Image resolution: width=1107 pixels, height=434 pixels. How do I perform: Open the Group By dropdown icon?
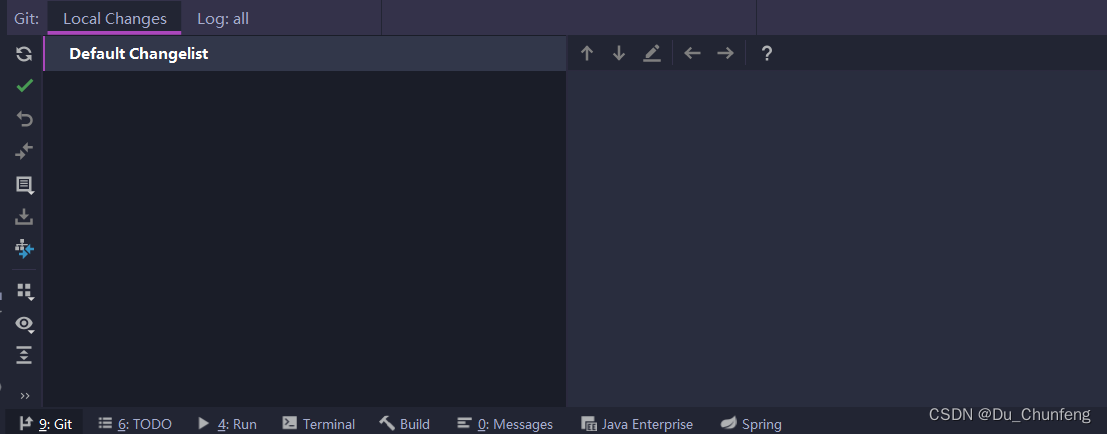[x=25, y=292]
